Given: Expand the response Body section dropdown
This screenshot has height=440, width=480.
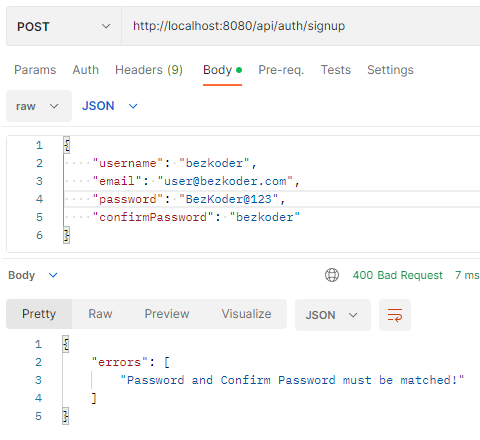Looking at the screenshot, I should [x=33, y=275].
